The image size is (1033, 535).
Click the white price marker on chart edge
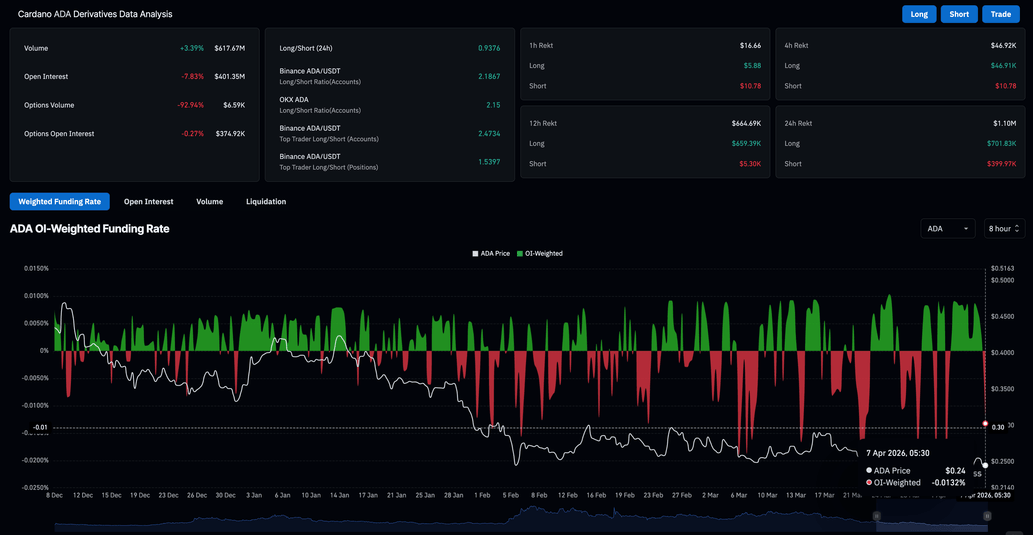(x=985, y=465)
